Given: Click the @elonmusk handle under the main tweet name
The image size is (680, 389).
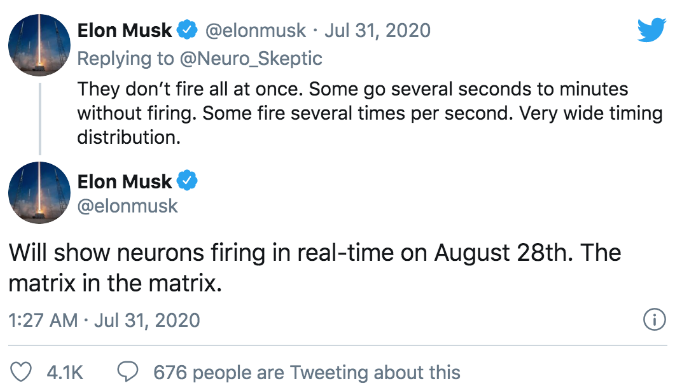Looking at the screenshot, I should coord(128,206).
